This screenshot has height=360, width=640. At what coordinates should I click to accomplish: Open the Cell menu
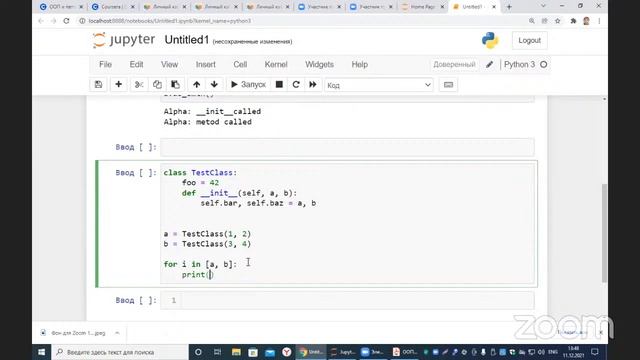[240, 64]
